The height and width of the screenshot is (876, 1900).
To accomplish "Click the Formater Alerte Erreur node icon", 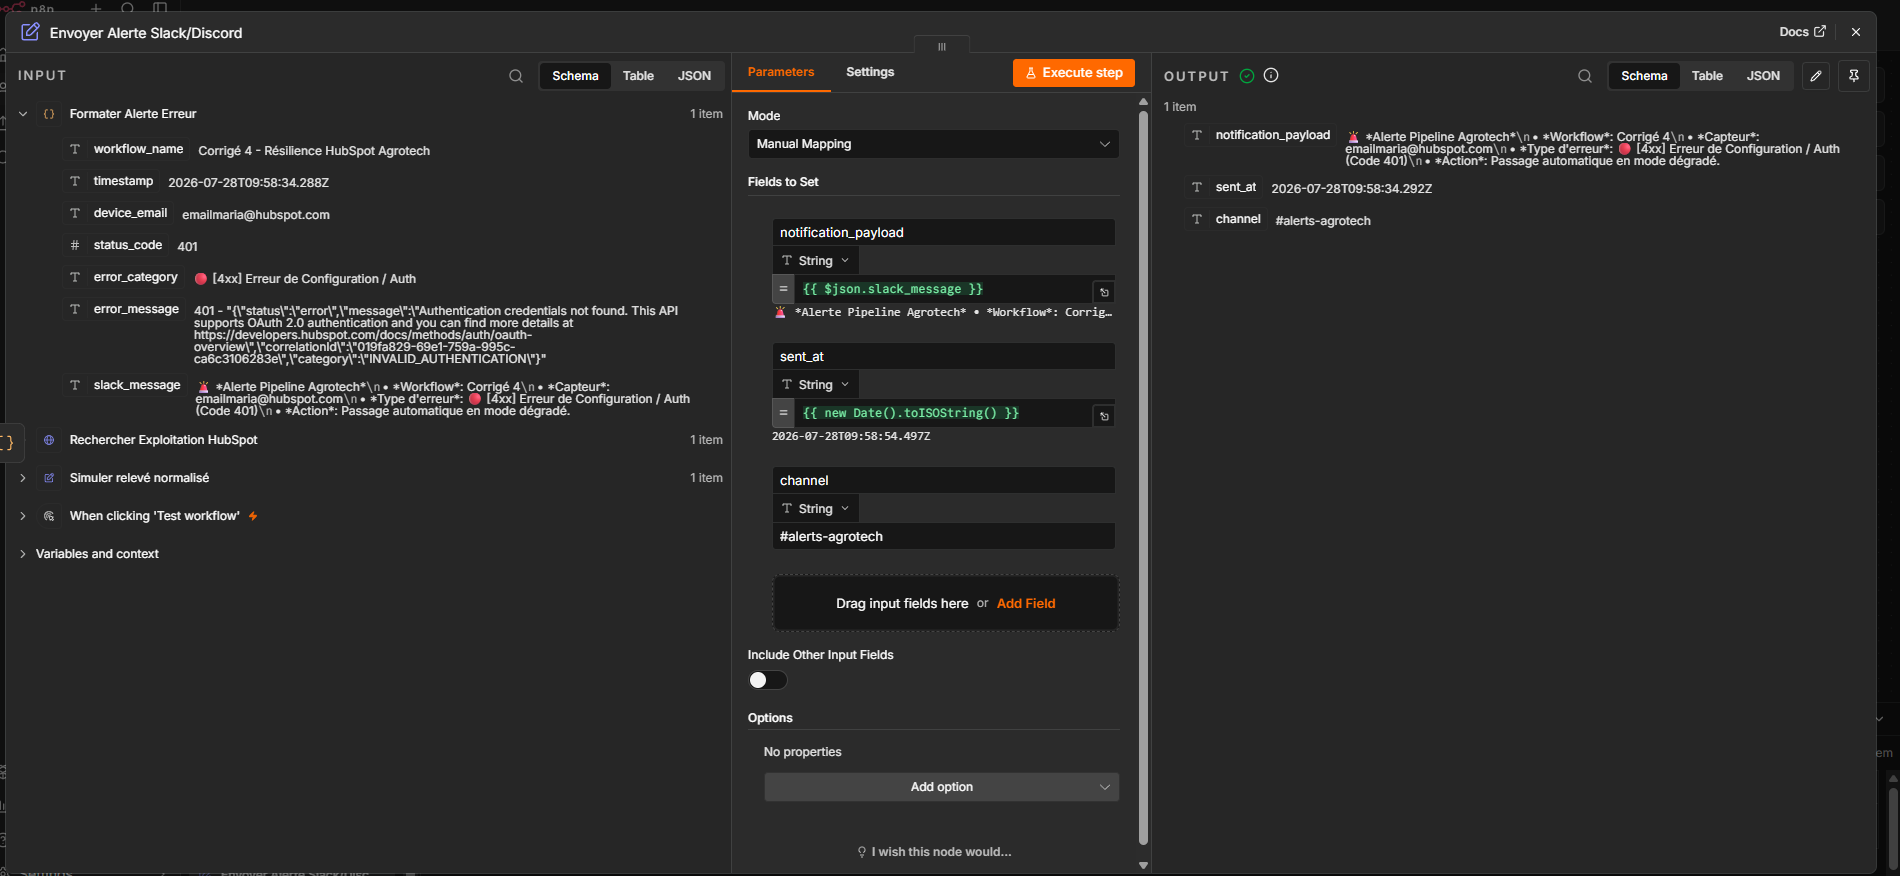I will tap(49, 114).
